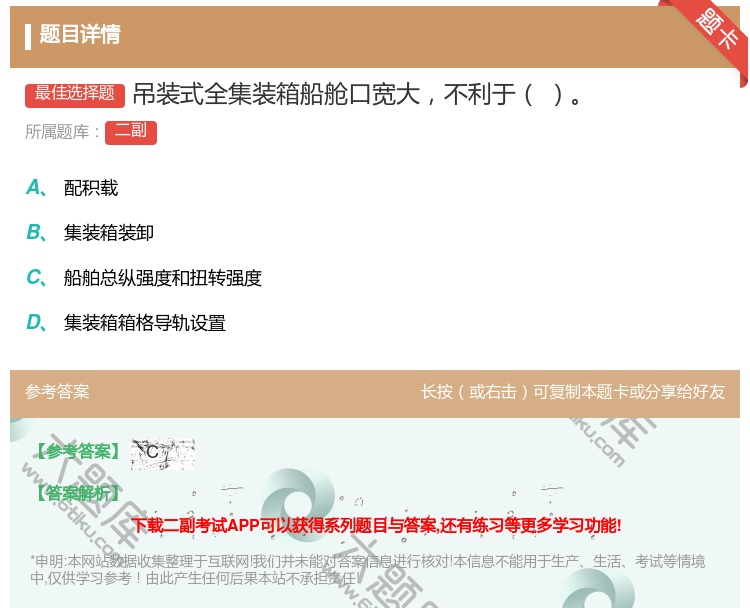Choose option D 集装箱箱格导轨设置
This screenshot has width=750, height=608.
[x=144, y=323]
